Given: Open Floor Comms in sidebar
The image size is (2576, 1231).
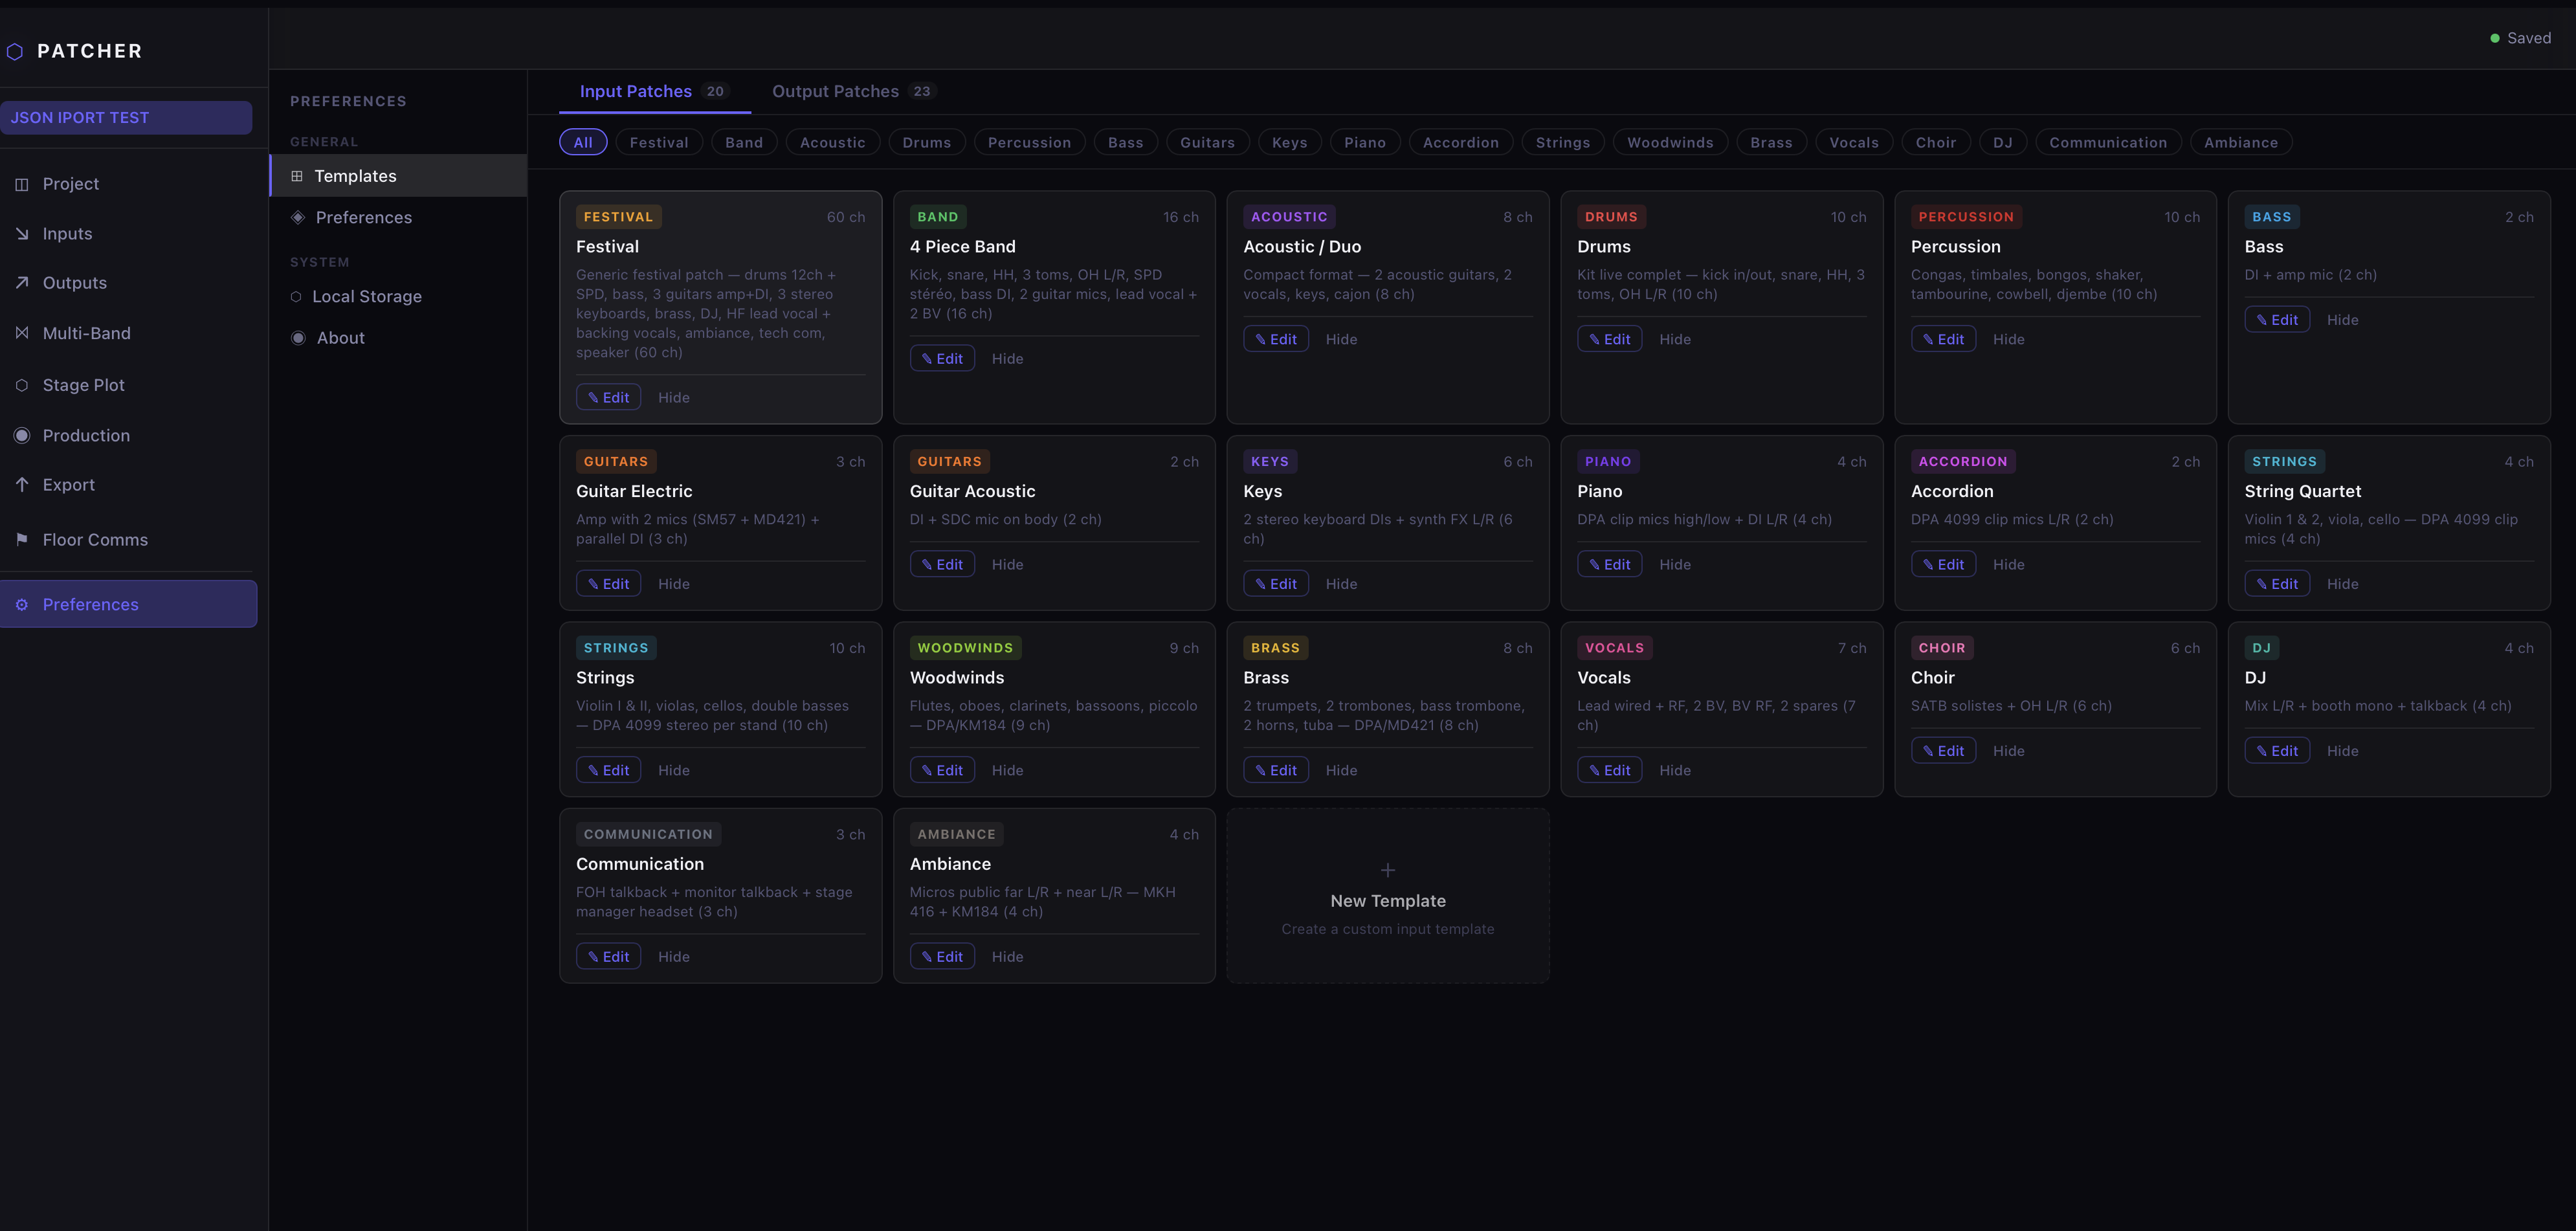Looking at the screenshot, I should [x=128, y=539].
